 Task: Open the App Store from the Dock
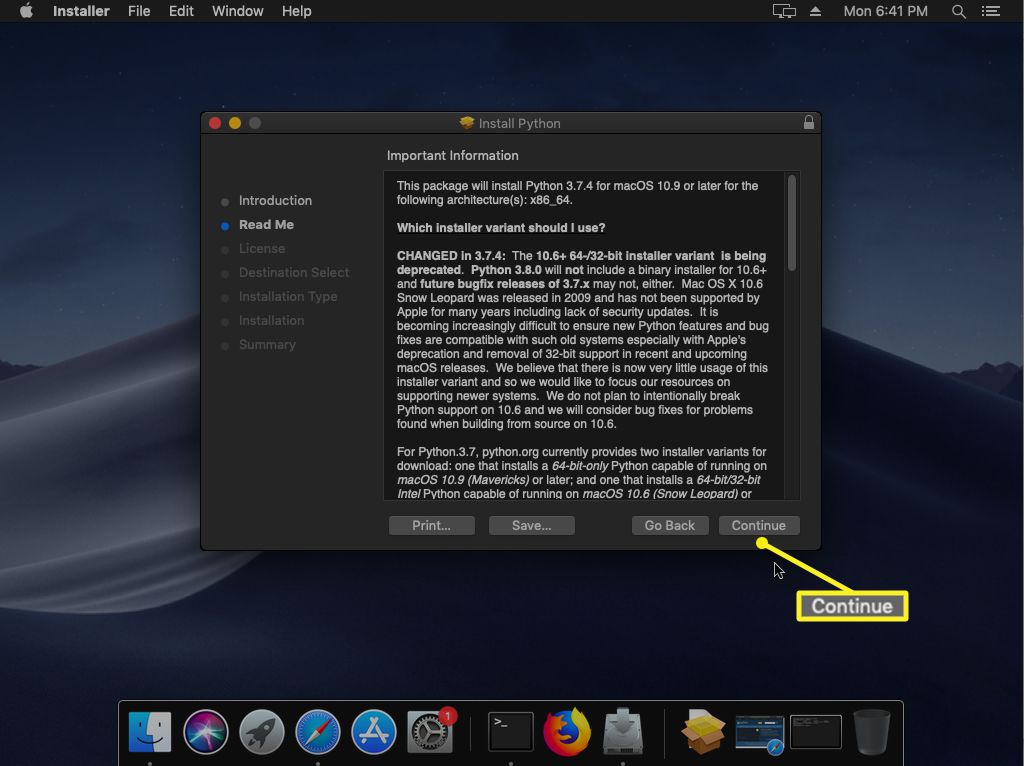372,731
